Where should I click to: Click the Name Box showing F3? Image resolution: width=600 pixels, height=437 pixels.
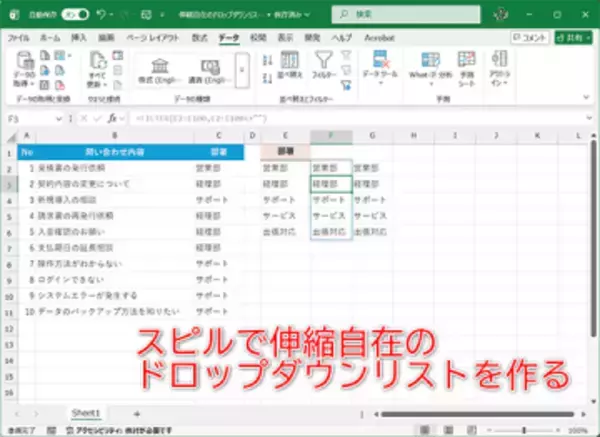(x=31, y=119)
